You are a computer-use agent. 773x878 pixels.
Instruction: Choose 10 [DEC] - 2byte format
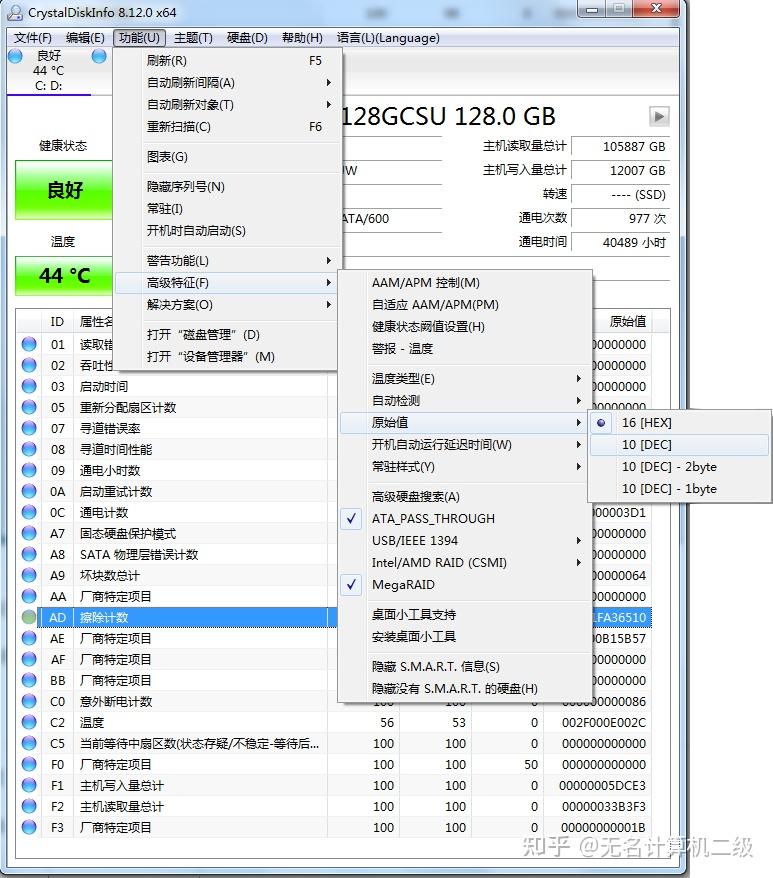679,466
